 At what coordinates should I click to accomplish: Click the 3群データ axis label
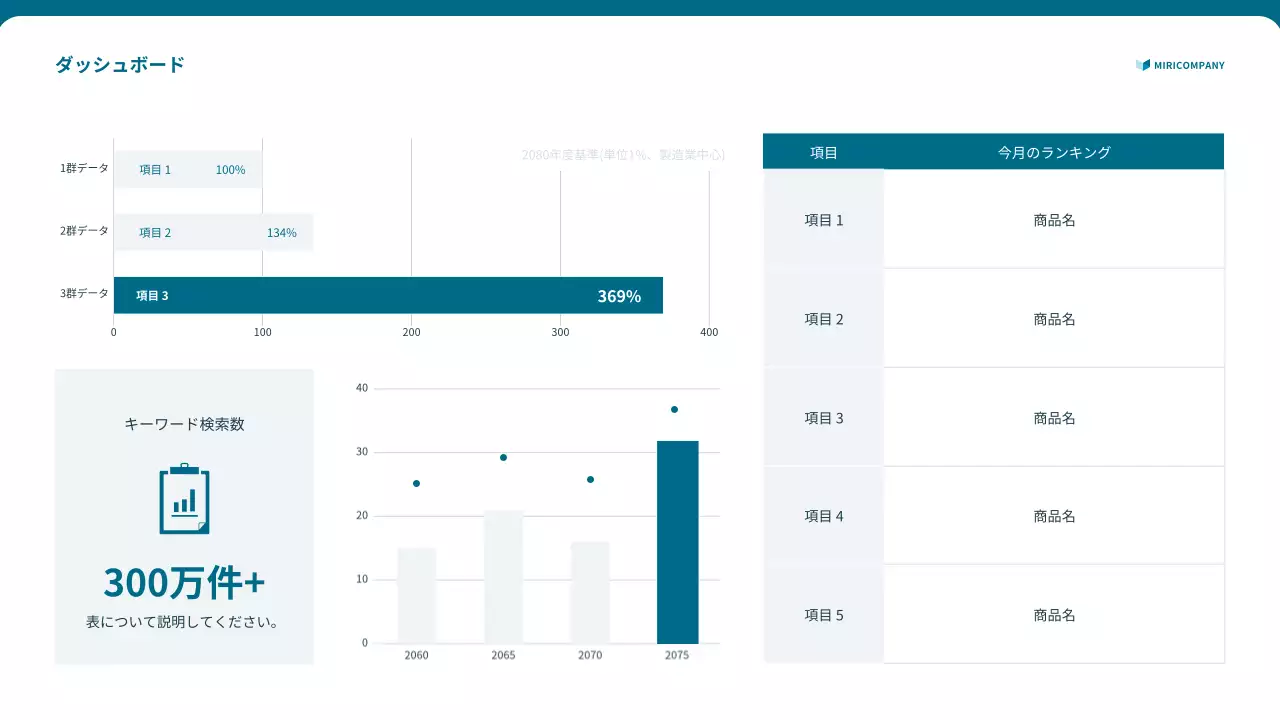[x=84, y=294]
